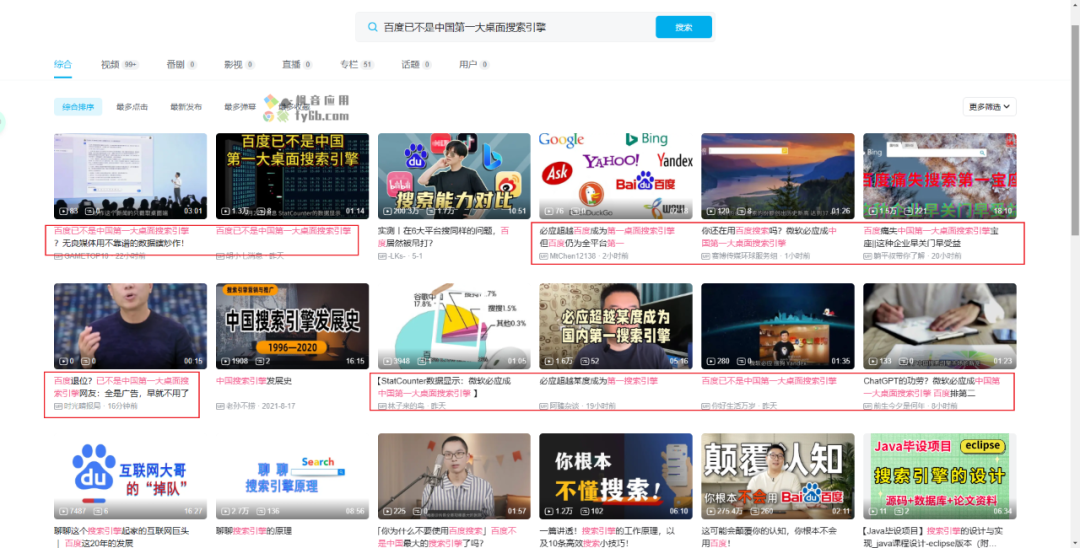The width and height of the screenshot is (1080, 548).
Task: Open the dark blue skyline thumbnail lasting 01:35
Action: coord(778,326)
